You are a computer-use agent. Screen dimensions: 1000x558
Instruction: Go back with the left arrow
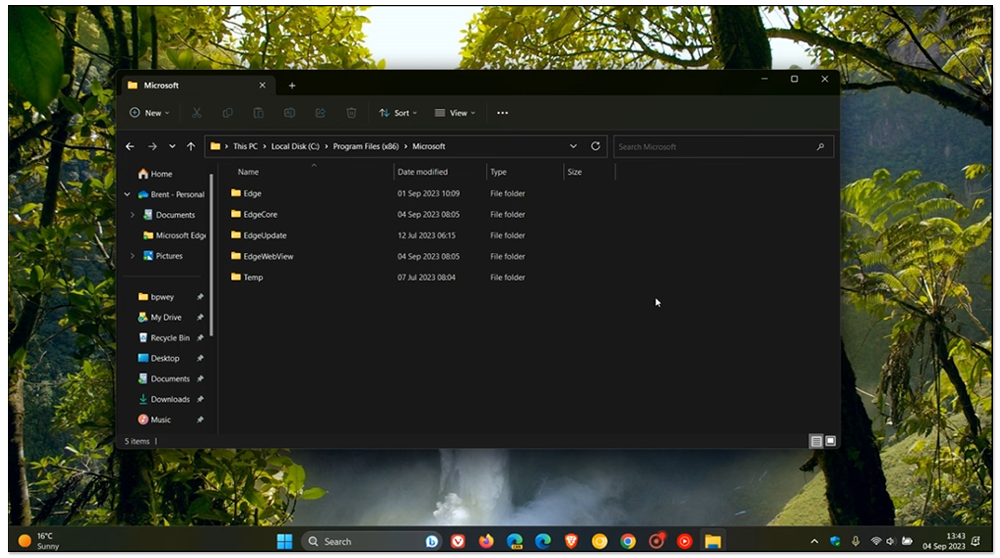pos(130,146)
